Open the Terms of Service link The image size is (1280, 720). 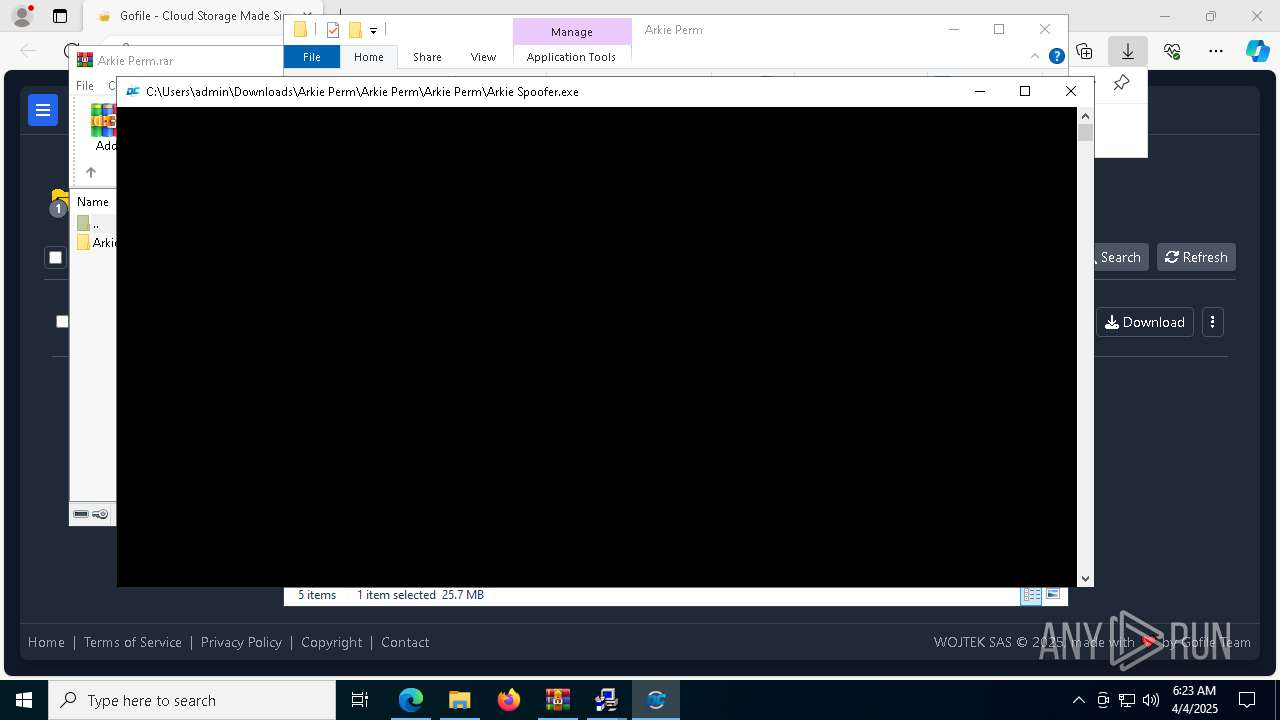(x=133, y=642)
